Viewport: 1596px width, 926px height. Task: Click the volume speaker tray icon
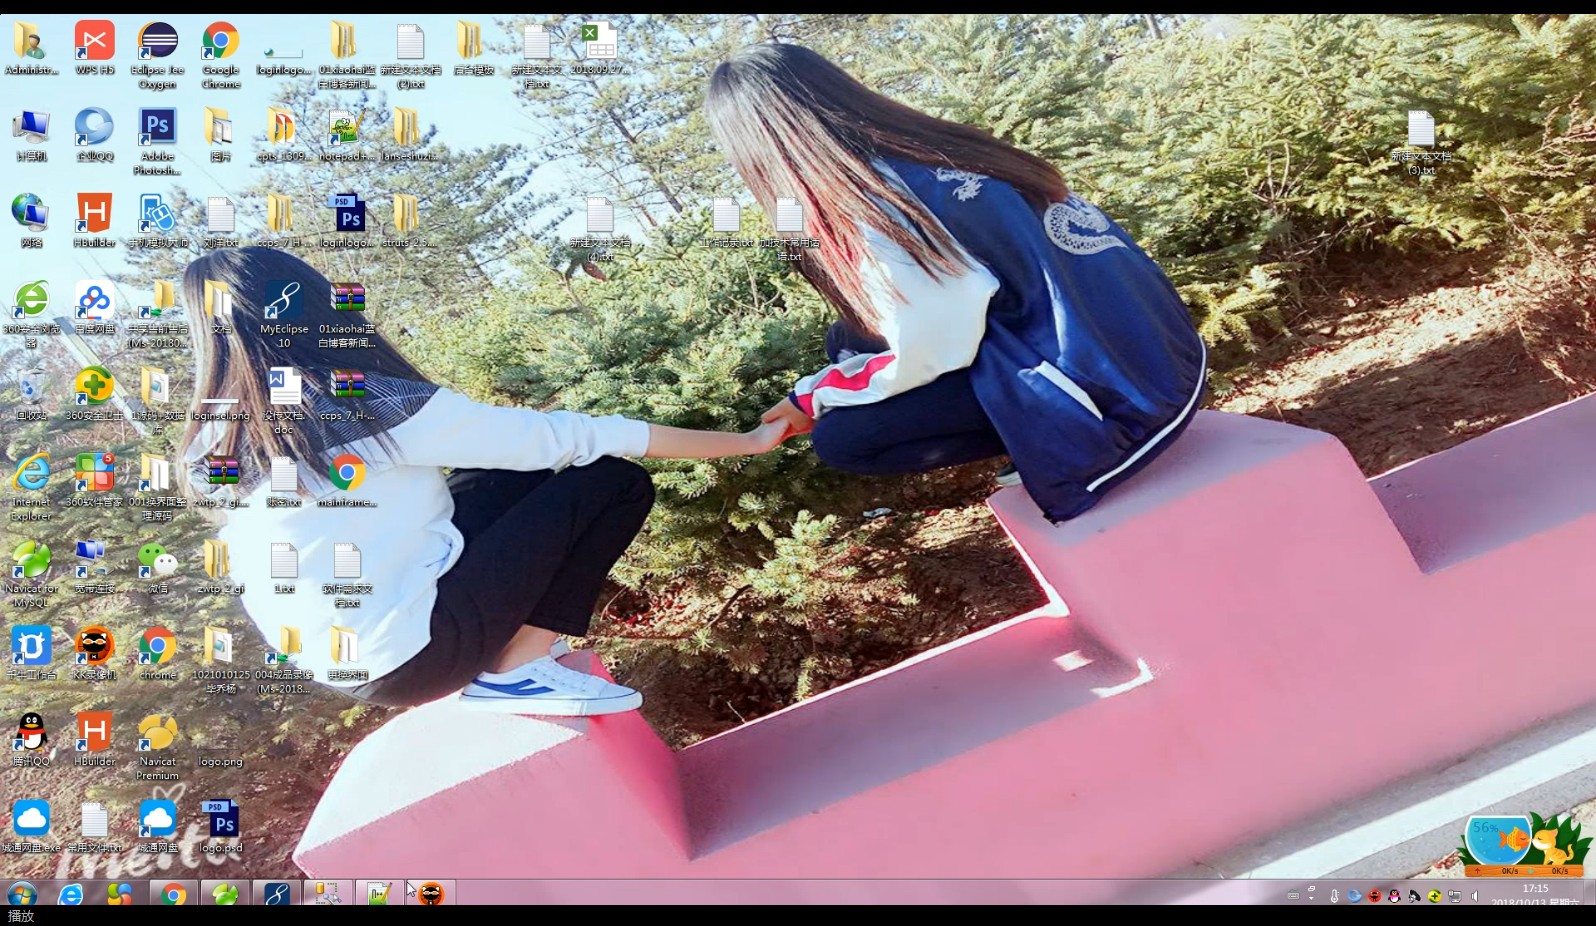[1475, 896]
